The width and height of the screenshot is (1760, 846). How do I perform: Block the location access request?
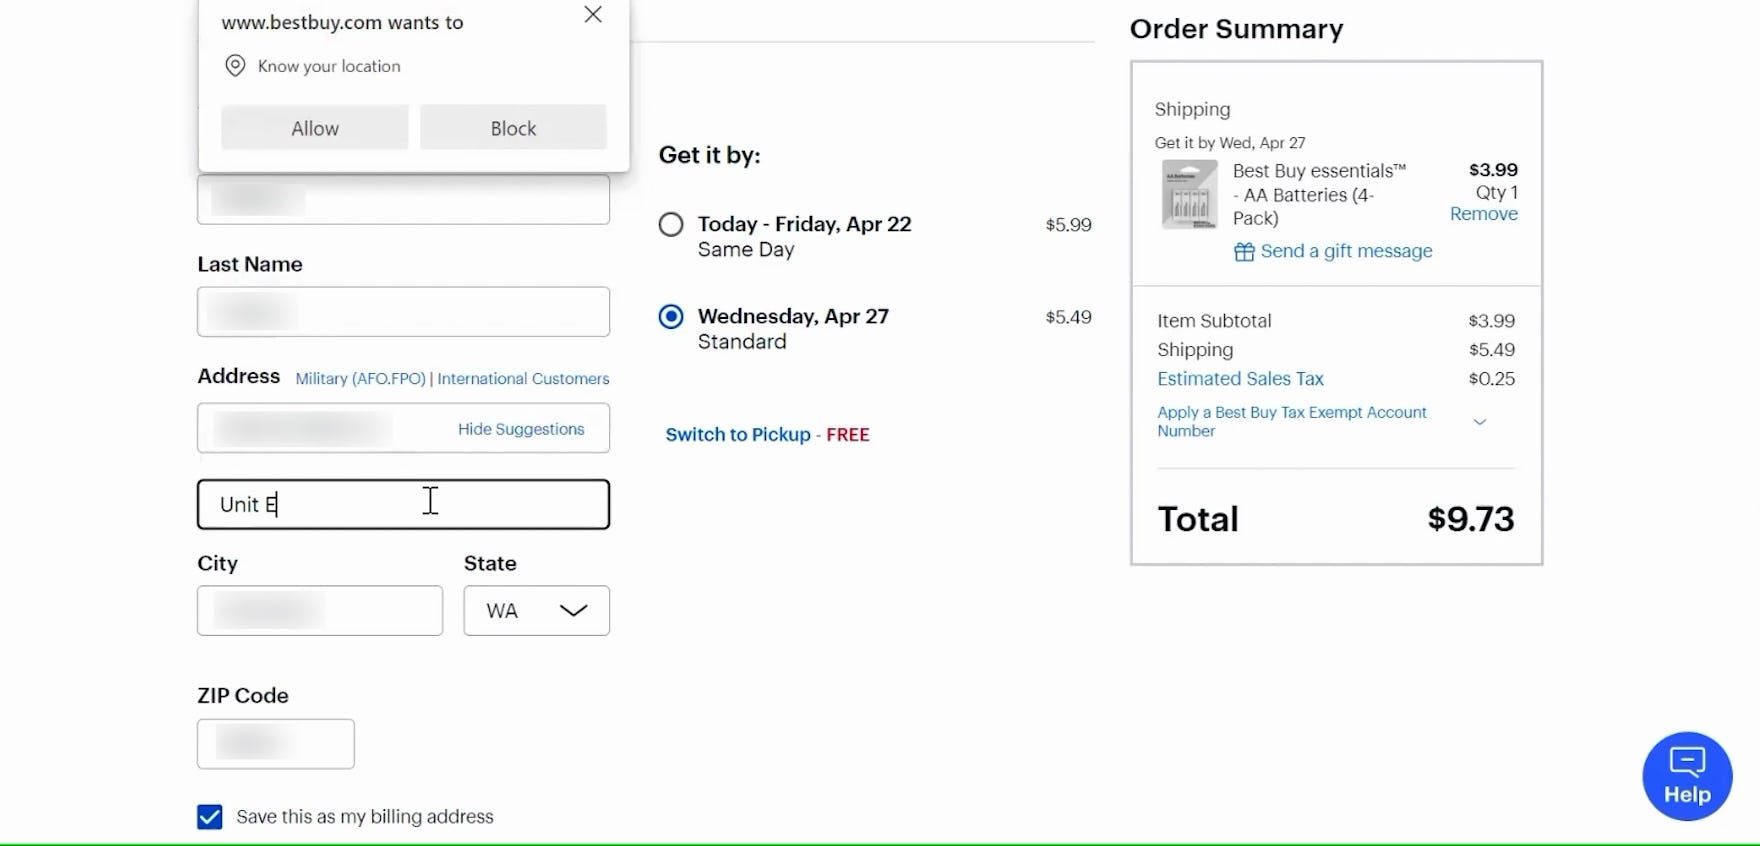coord(513,128)
